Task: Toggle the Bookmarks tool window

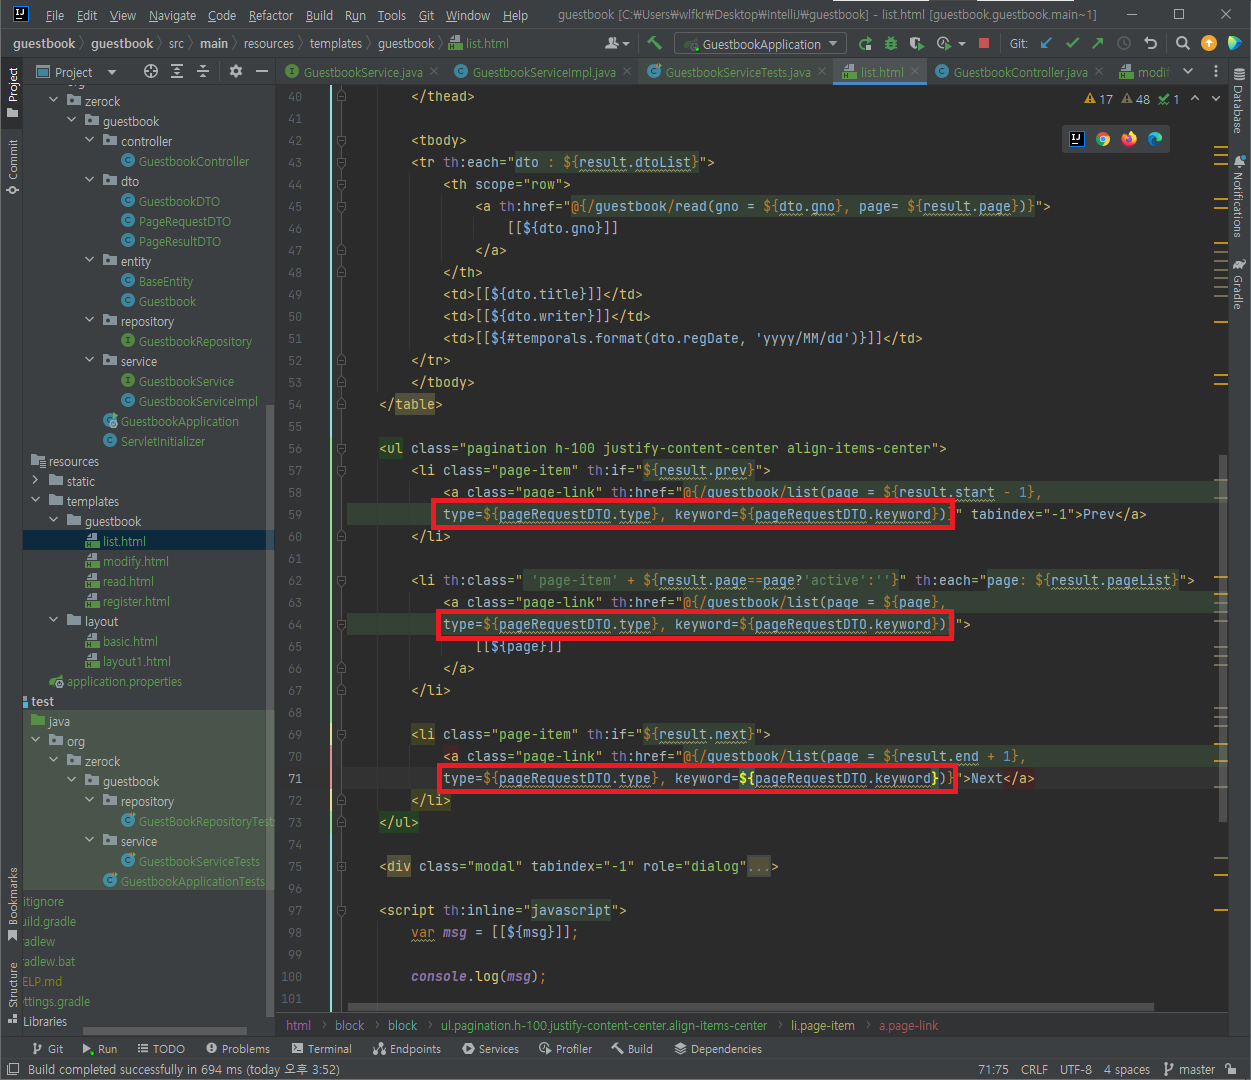Action: (13, 904)
